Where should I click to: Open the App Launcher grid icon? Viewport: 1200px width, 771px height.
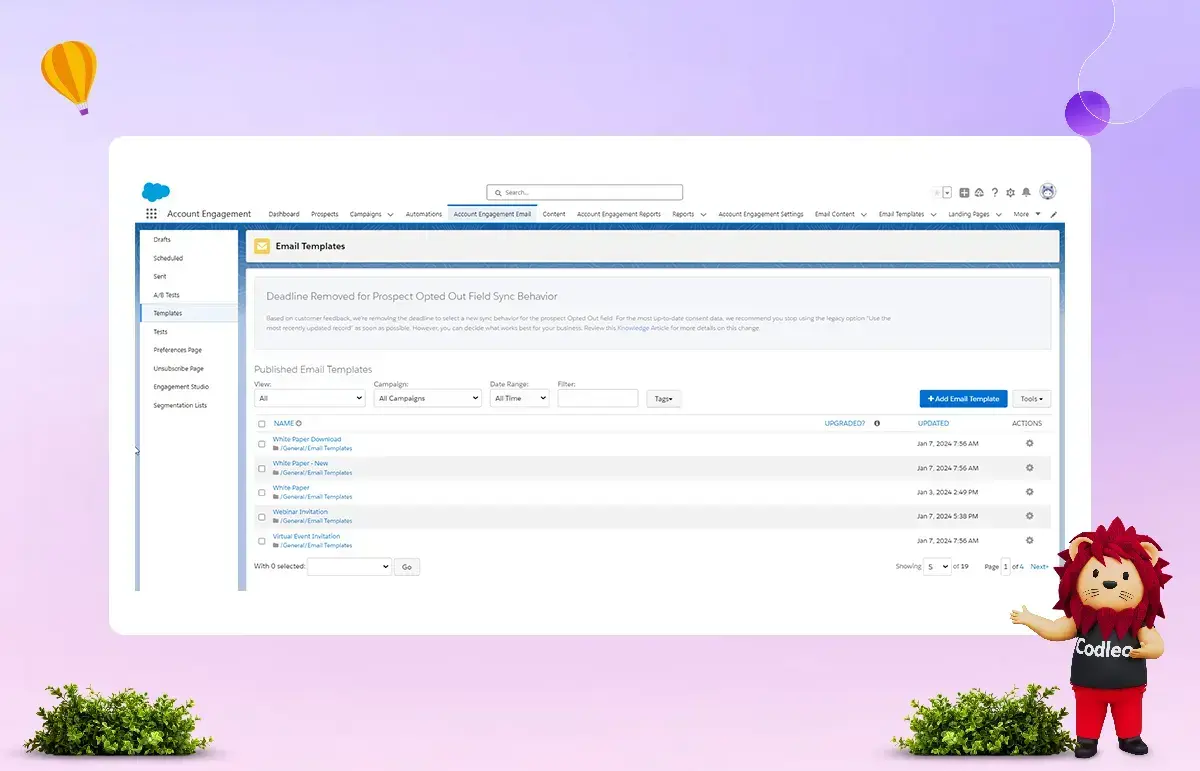point(151,214)
